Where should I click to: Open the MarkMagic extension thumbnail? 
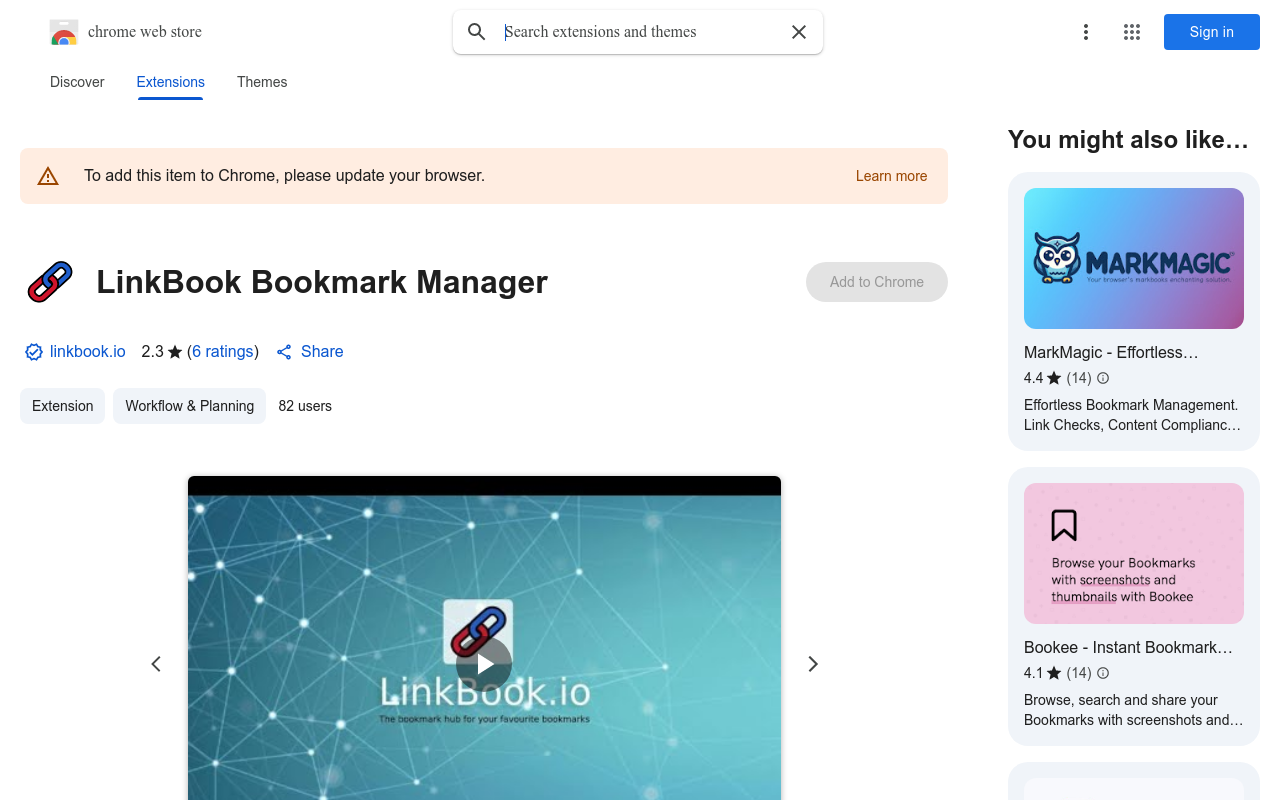pos(1134,258)
